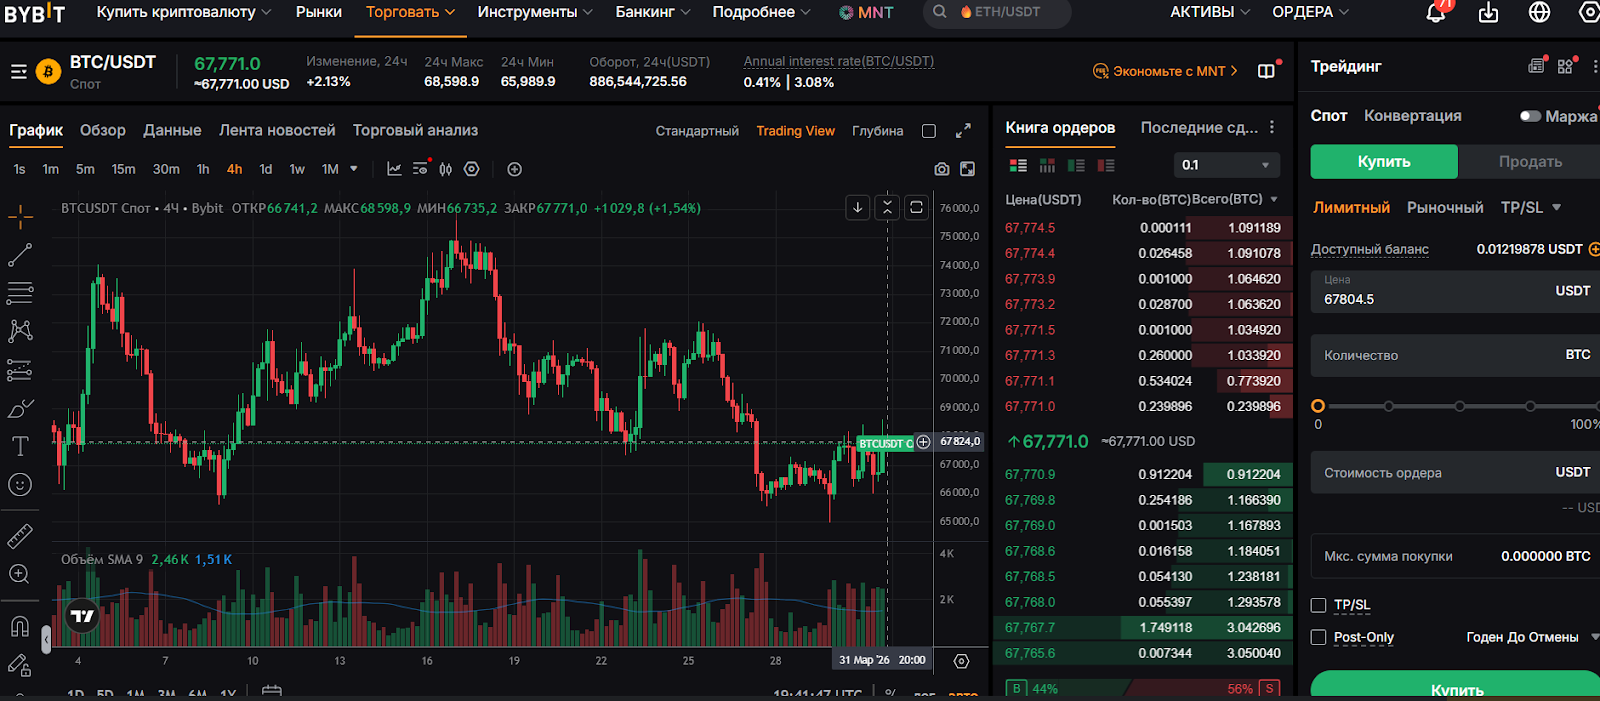1600x701 pixels.
Task: Select the text annotation tool
Action: coord(20,446)
